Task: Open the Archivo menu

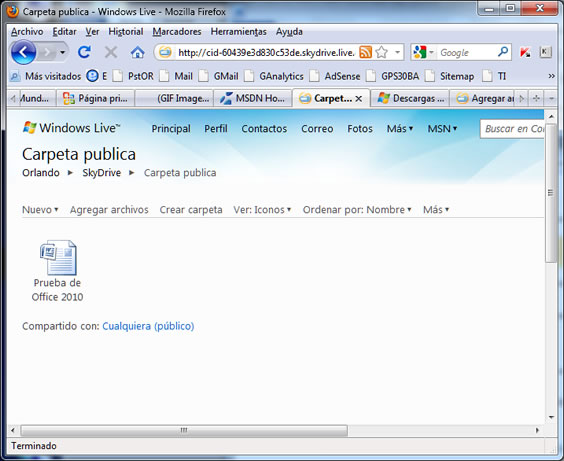Action: (27, 32)
